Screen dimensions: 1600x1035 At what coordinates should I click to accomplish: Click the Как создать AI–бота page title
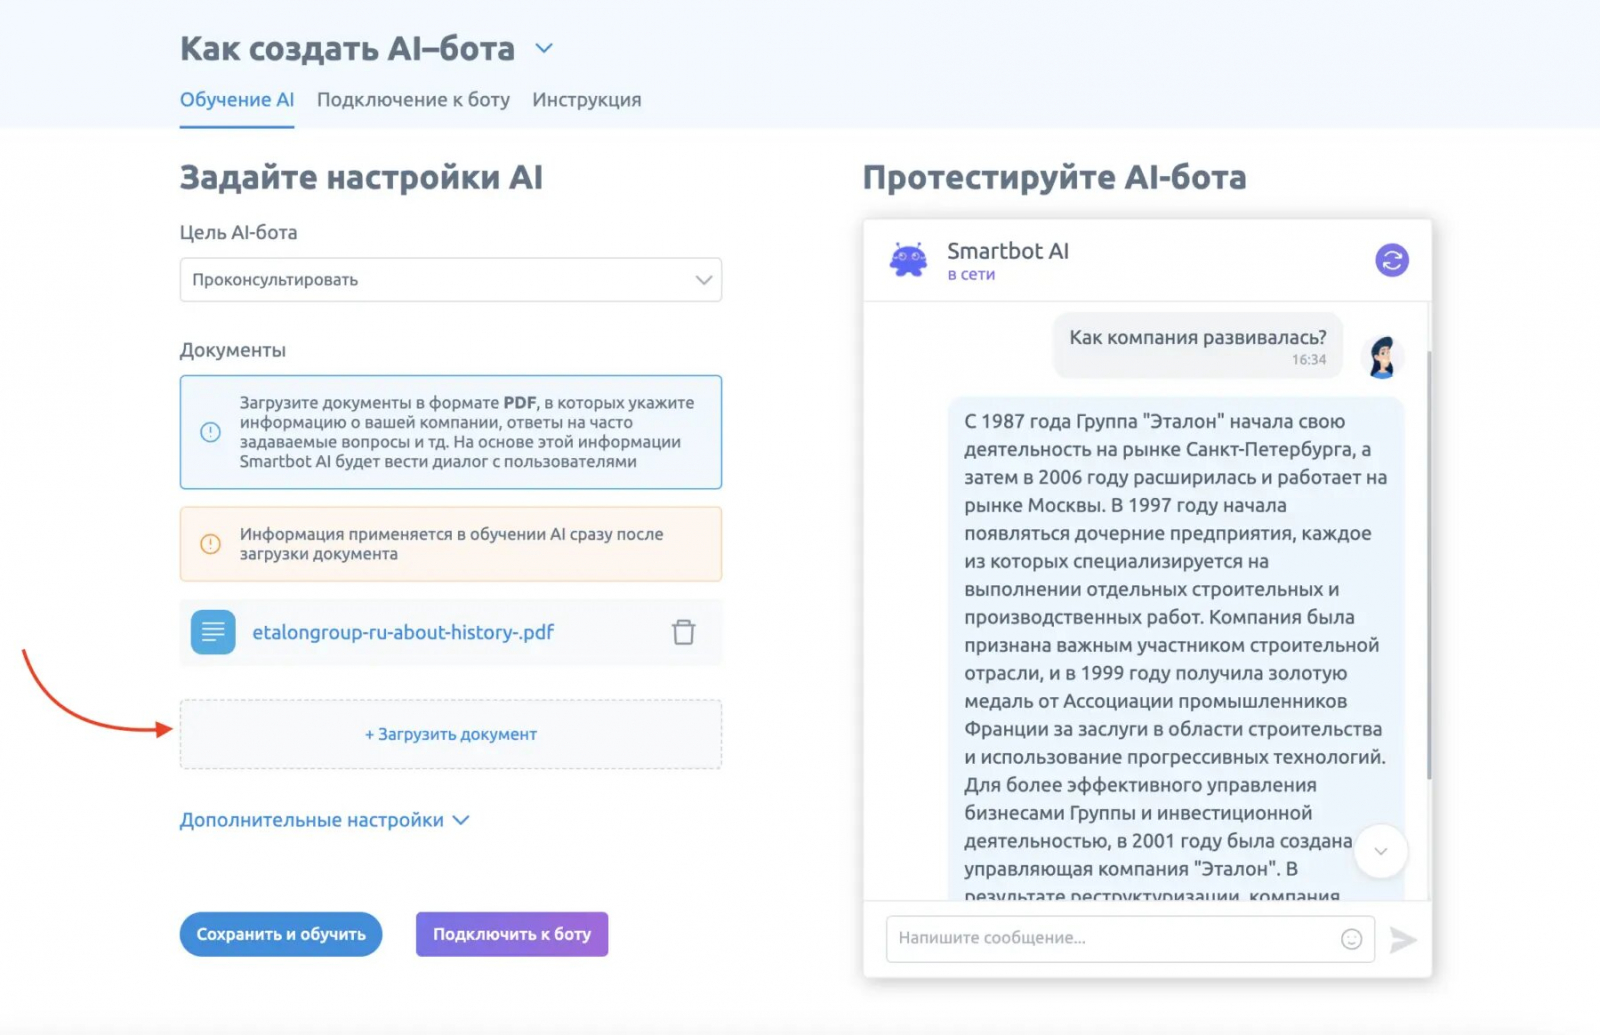pyautogui.click(x=347, y=49)
